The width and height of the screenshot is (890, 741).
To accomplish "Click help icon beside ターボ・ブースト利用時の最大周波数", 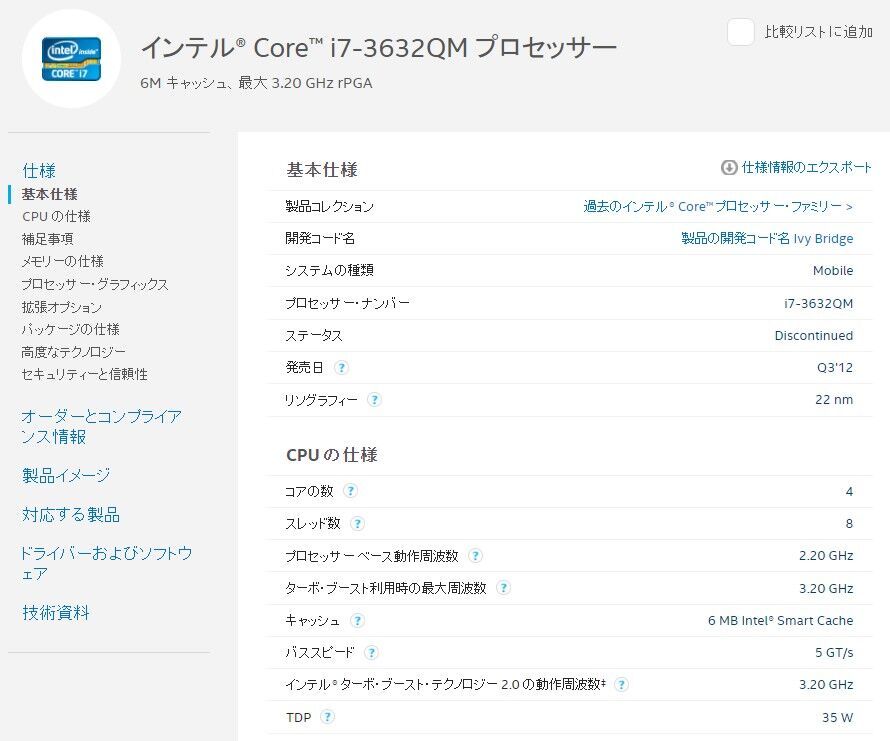I will point(503,588).
